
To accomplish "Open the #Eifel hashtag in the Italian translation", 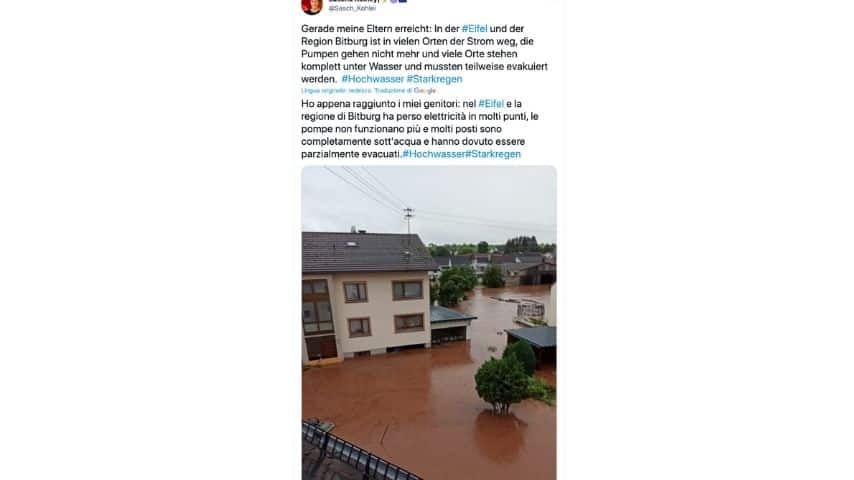I will point(491,104).
